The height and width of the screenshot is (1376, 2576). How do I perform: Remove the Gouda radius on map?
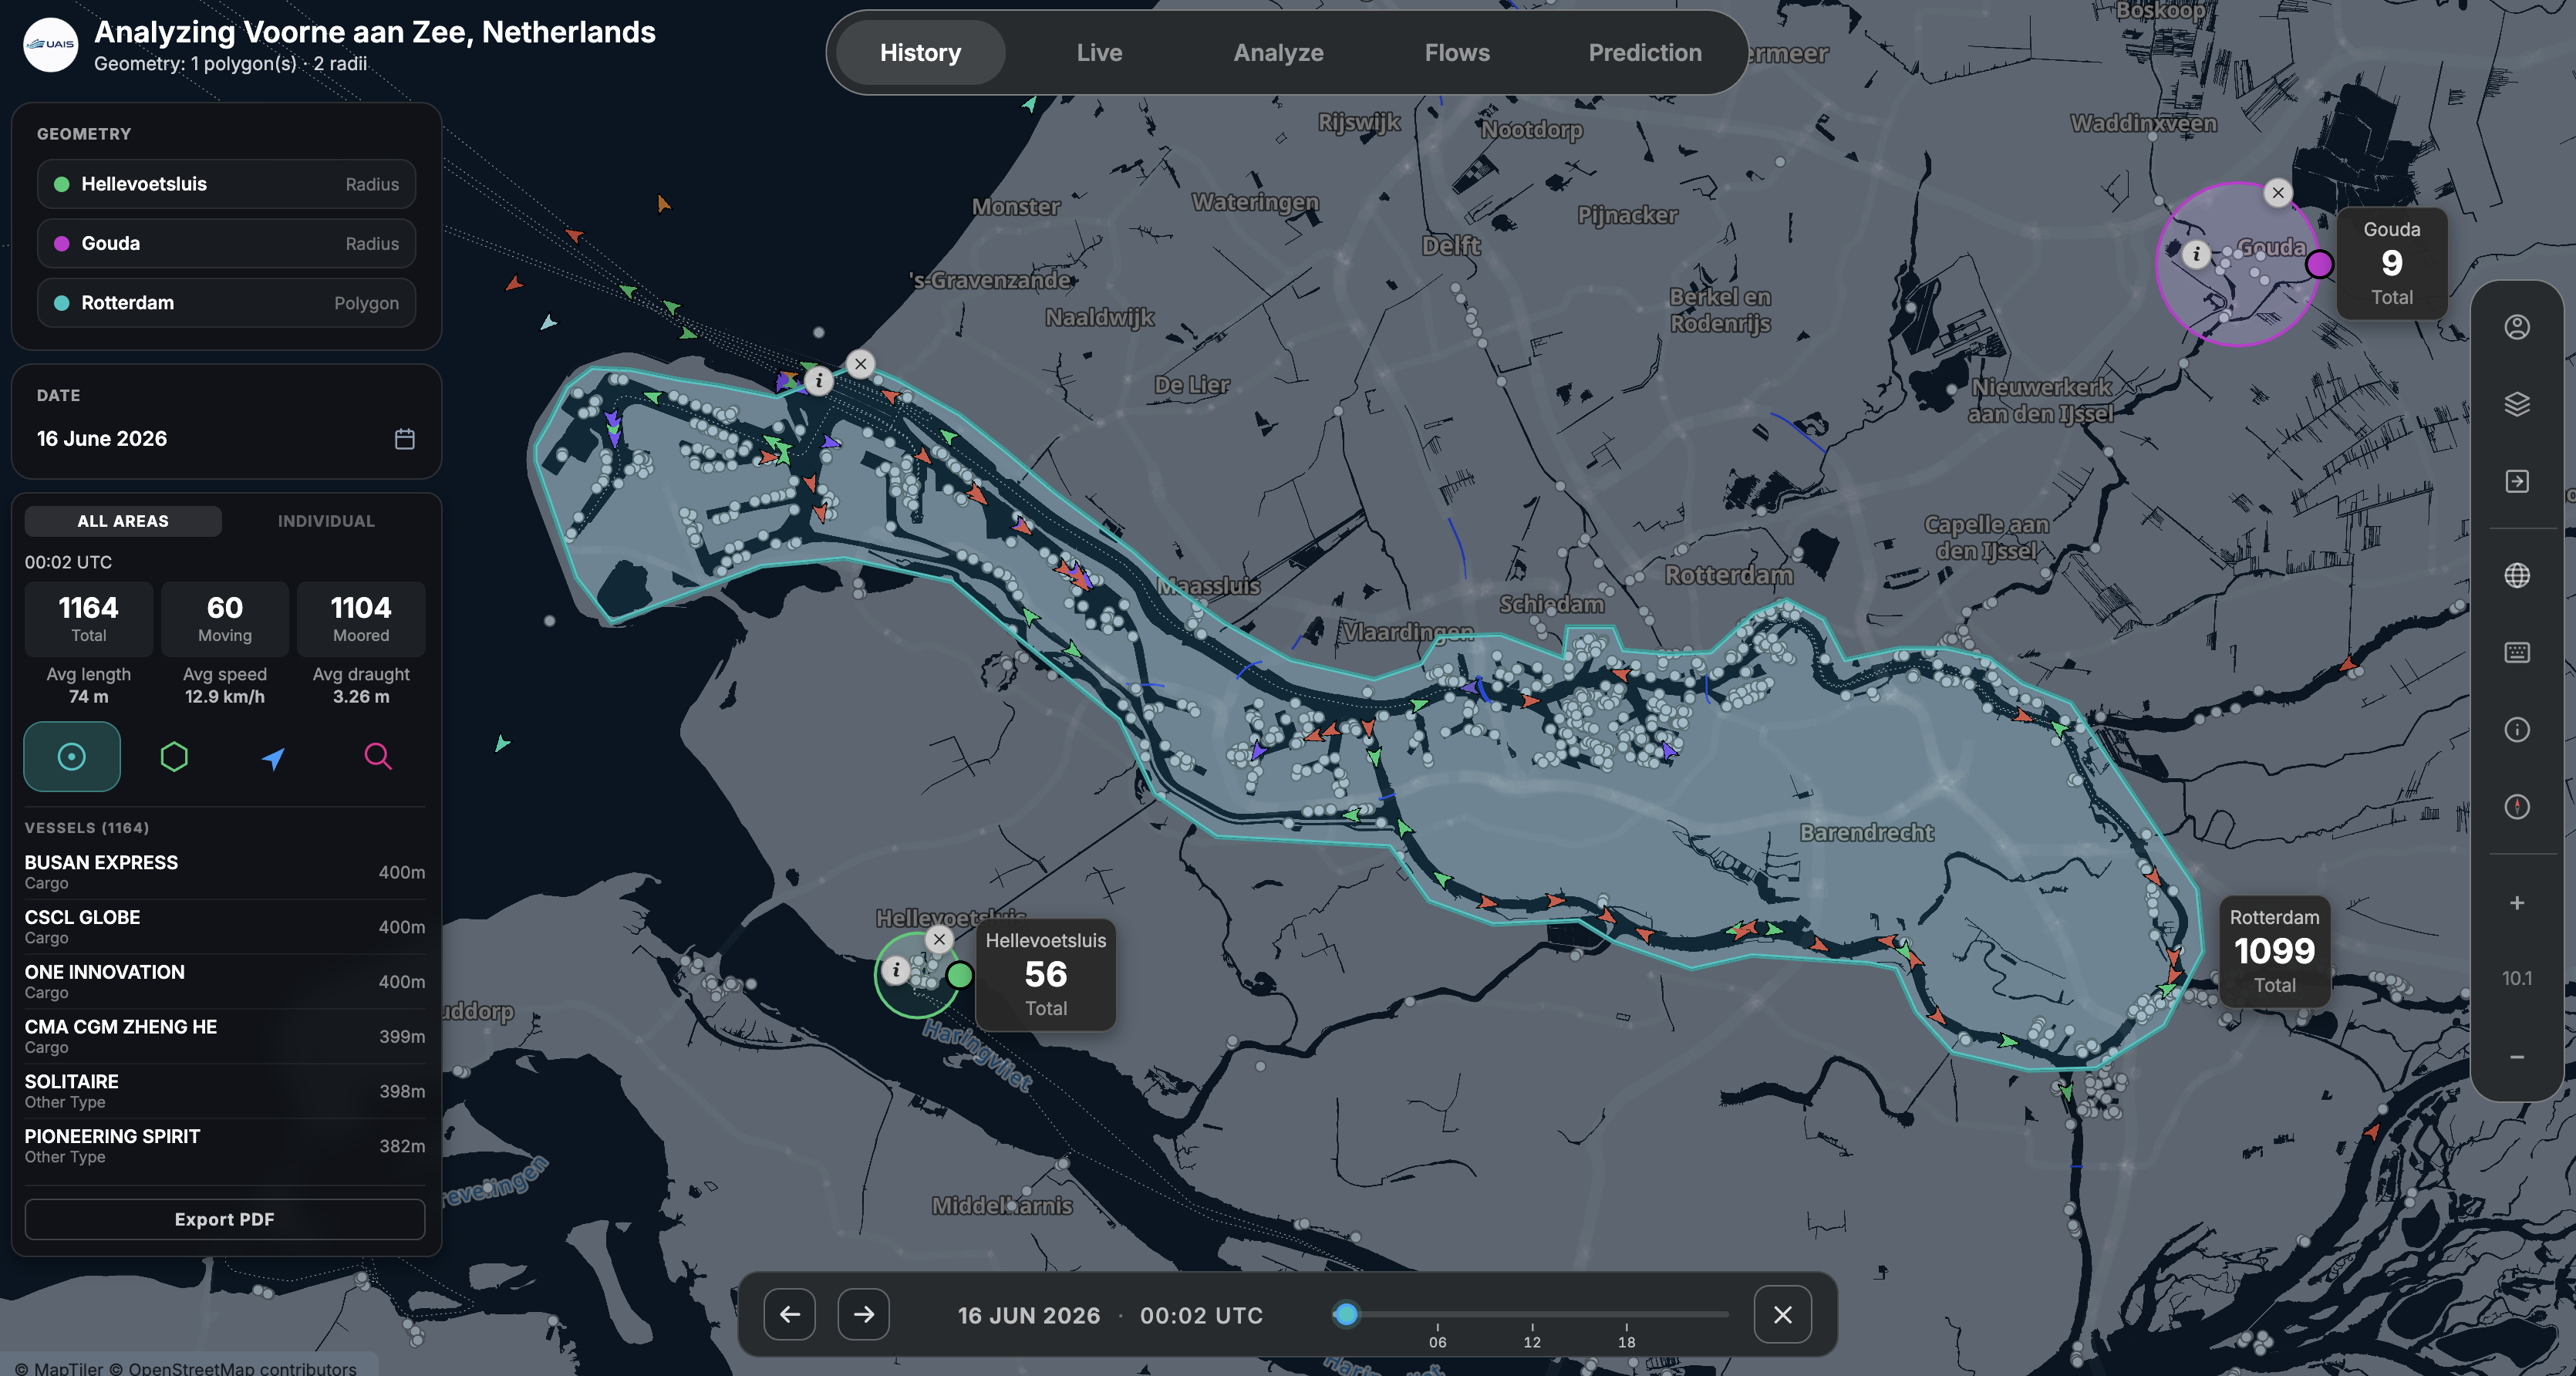2278,193
